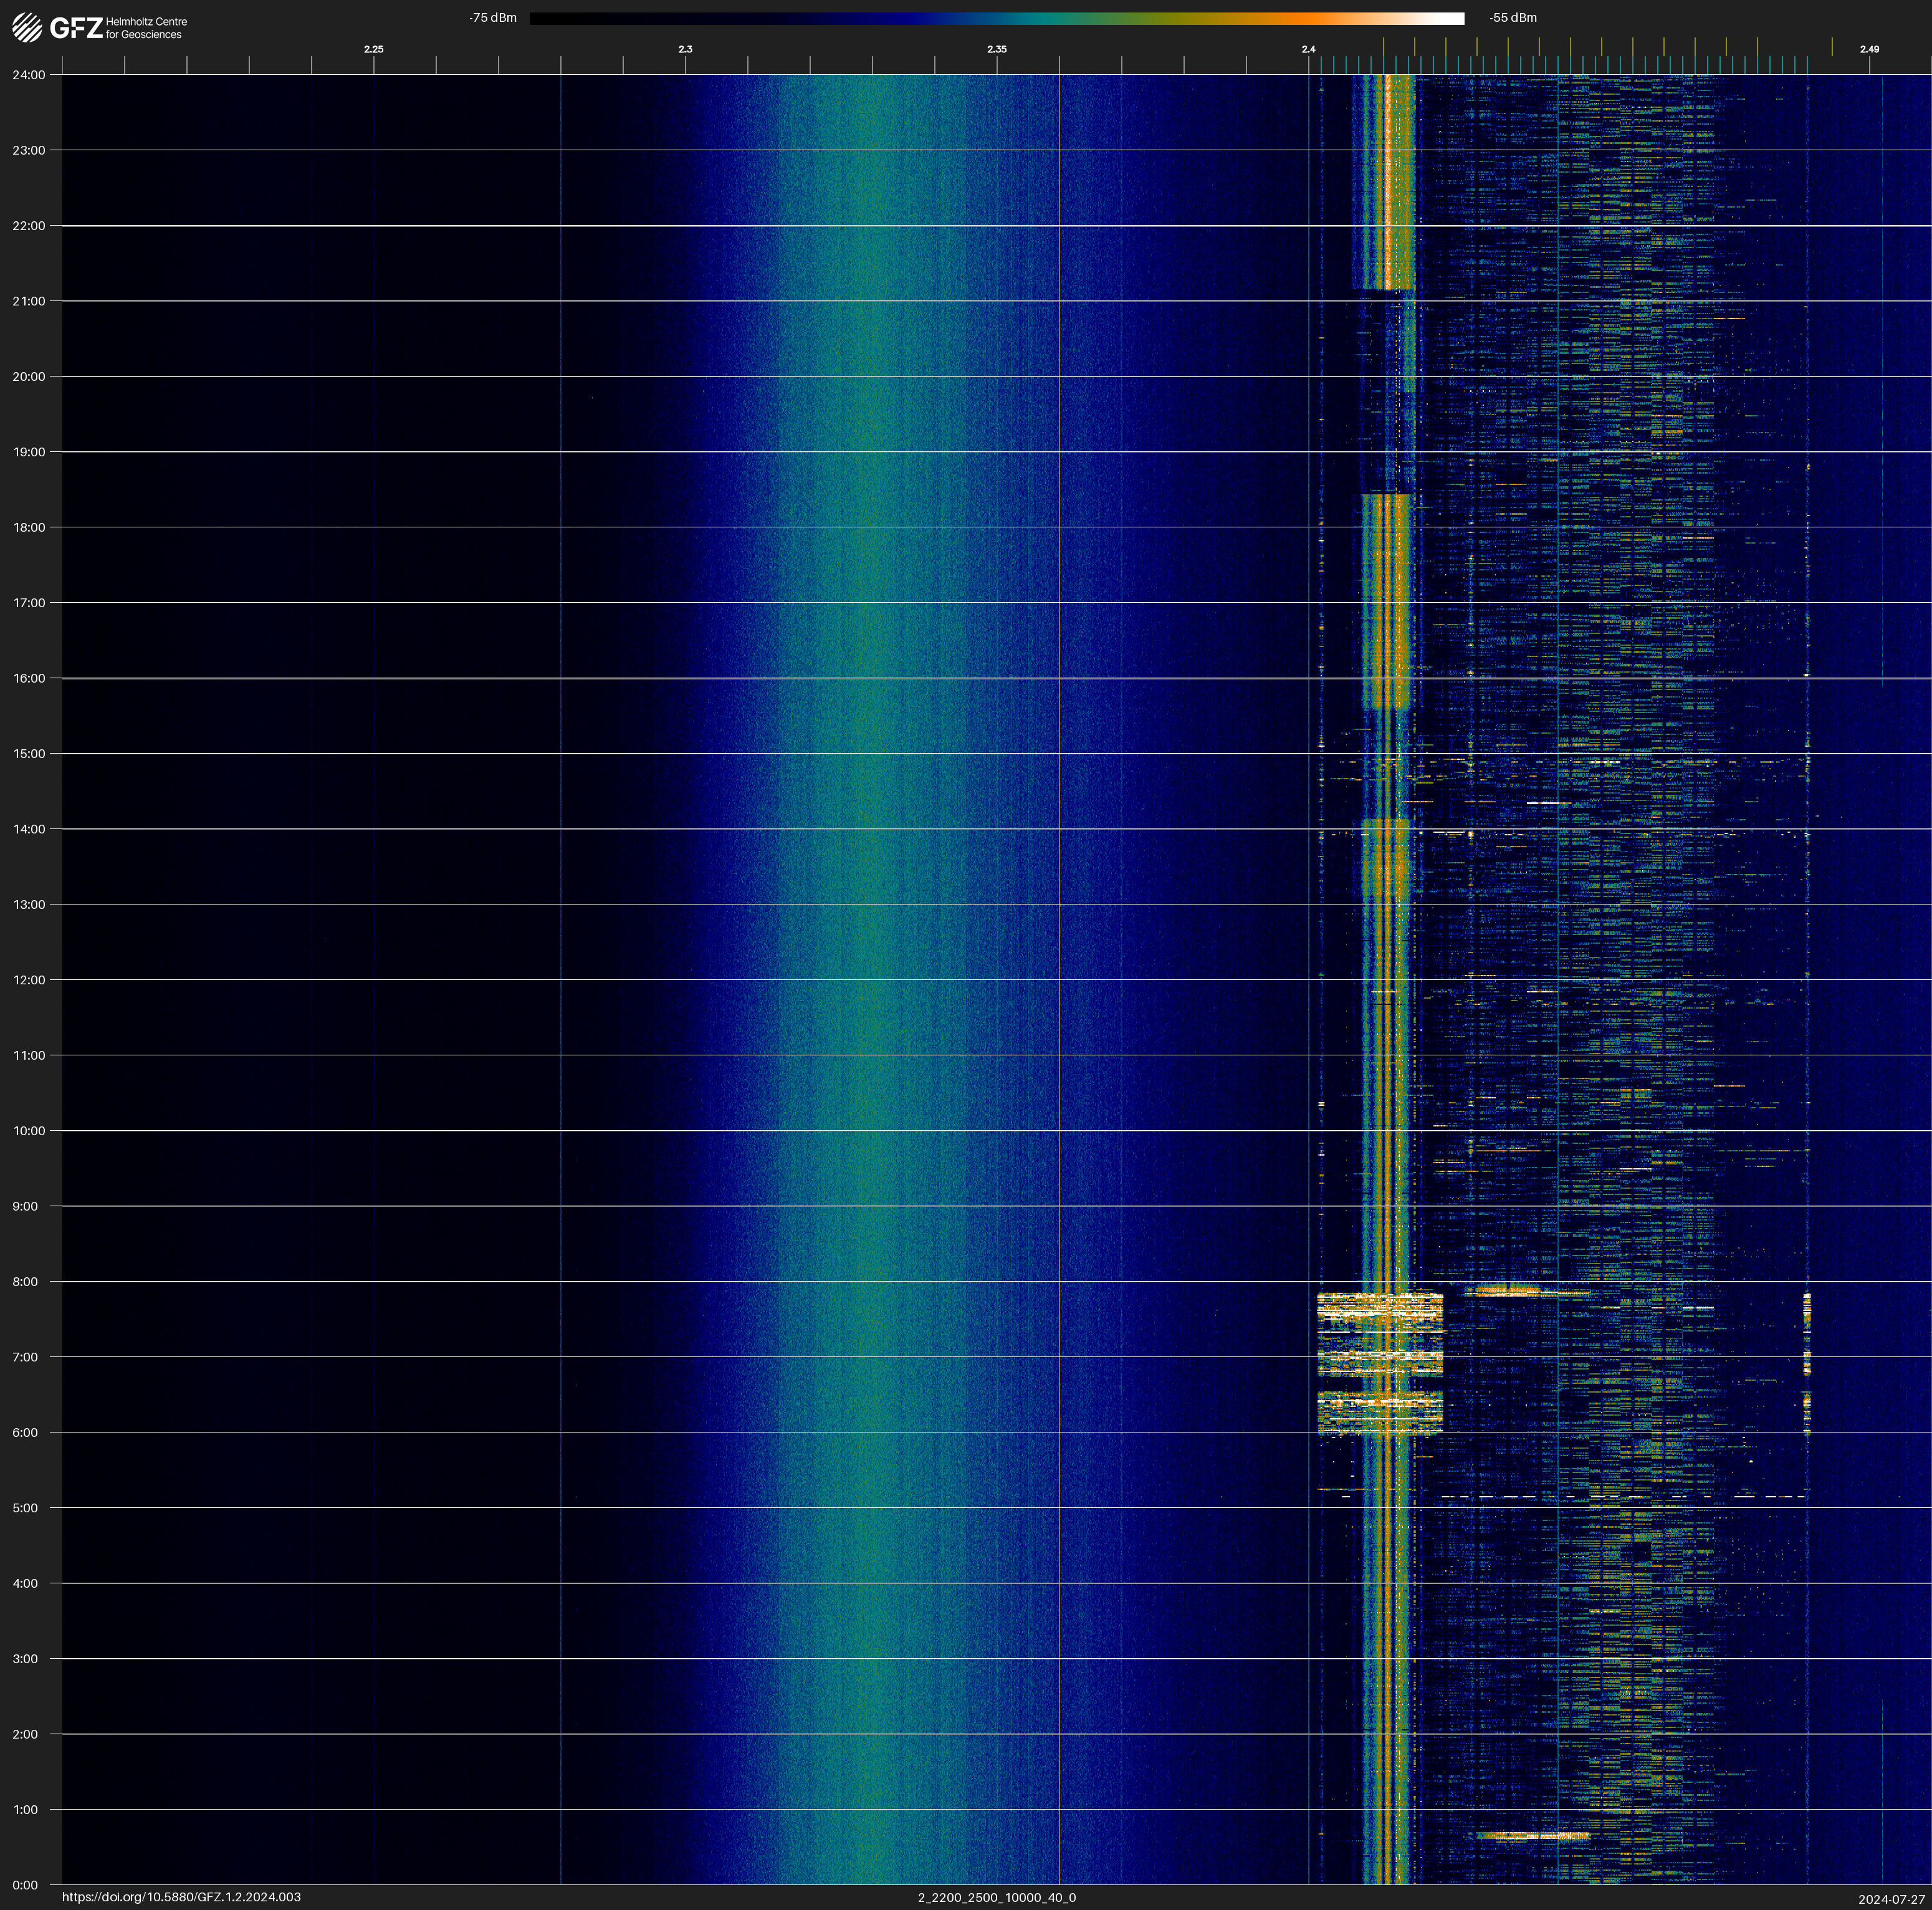Click the 2_2200_2500_10000_40_0 filename label
Screen dimensions: 1932x1910
point(996,1897)
